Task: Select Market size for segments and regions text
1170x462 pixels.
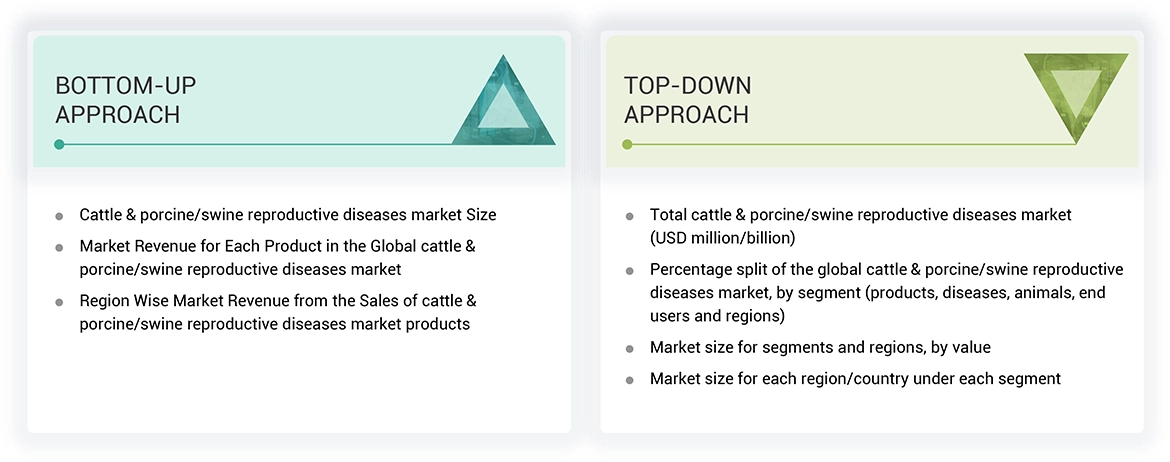Action: click(x=822, y=348)
